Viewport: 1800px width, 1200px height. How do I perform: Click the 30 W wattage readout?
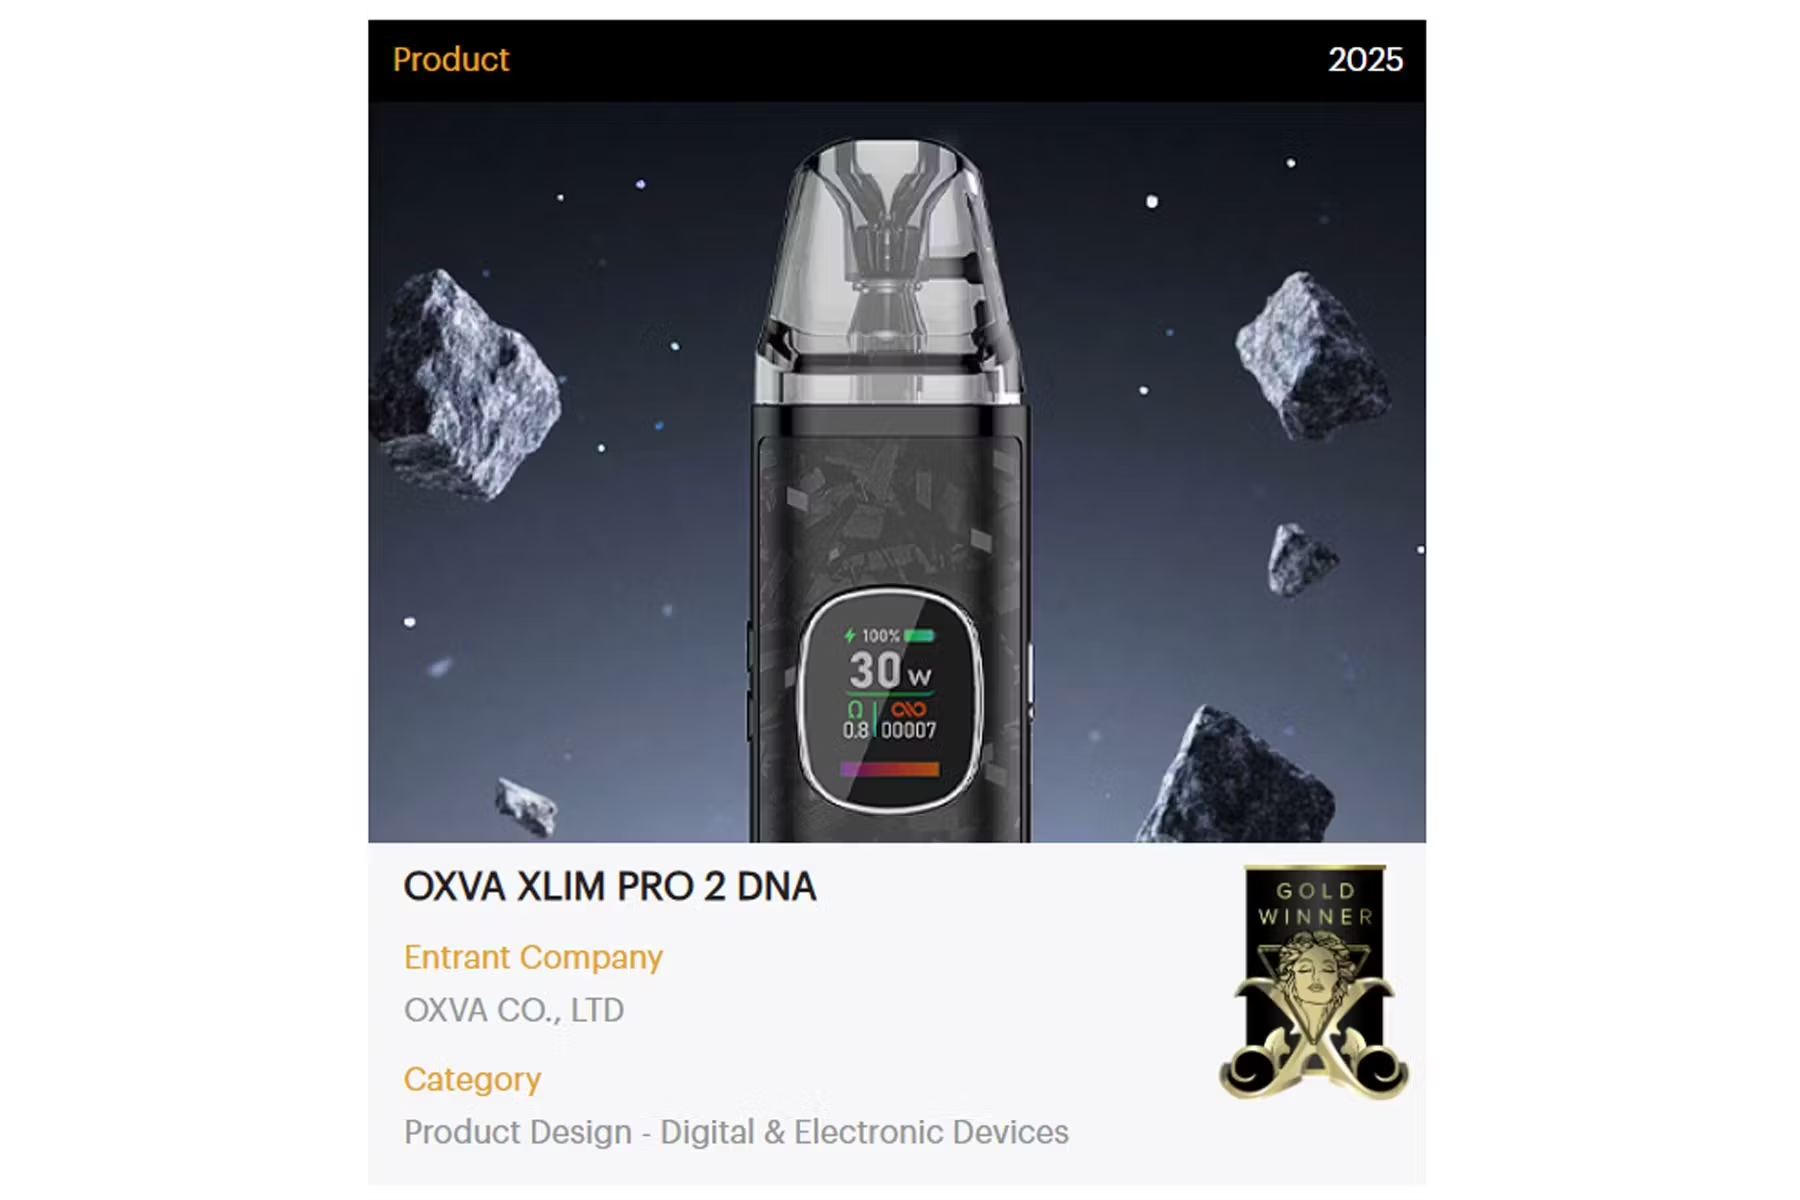pyautogui.click(x=890, y=670)
